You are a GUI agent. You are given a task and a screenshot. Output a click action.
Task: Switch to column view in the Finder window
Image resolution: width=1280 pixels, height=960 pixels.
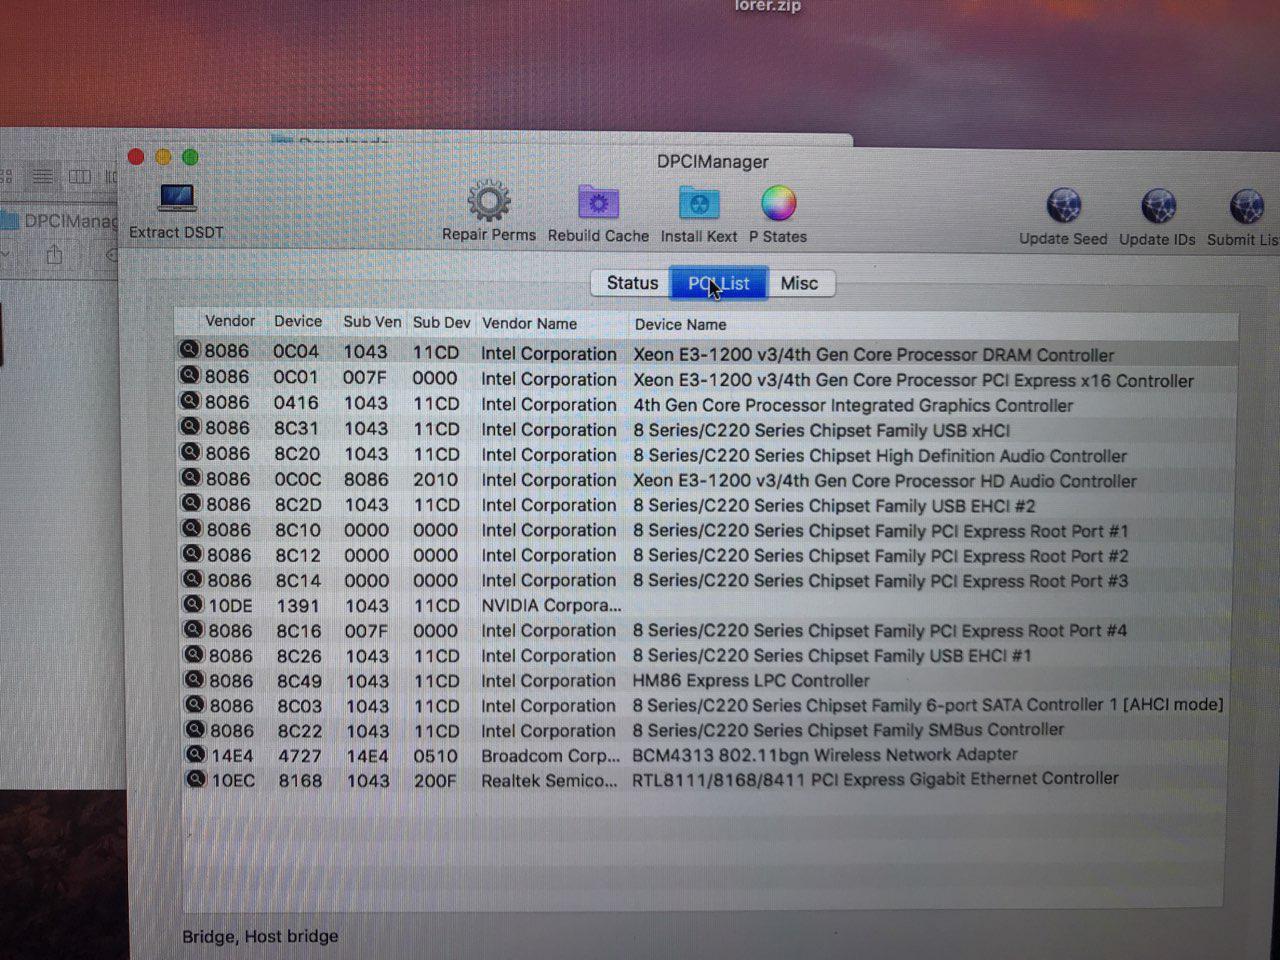coord(79,177)
